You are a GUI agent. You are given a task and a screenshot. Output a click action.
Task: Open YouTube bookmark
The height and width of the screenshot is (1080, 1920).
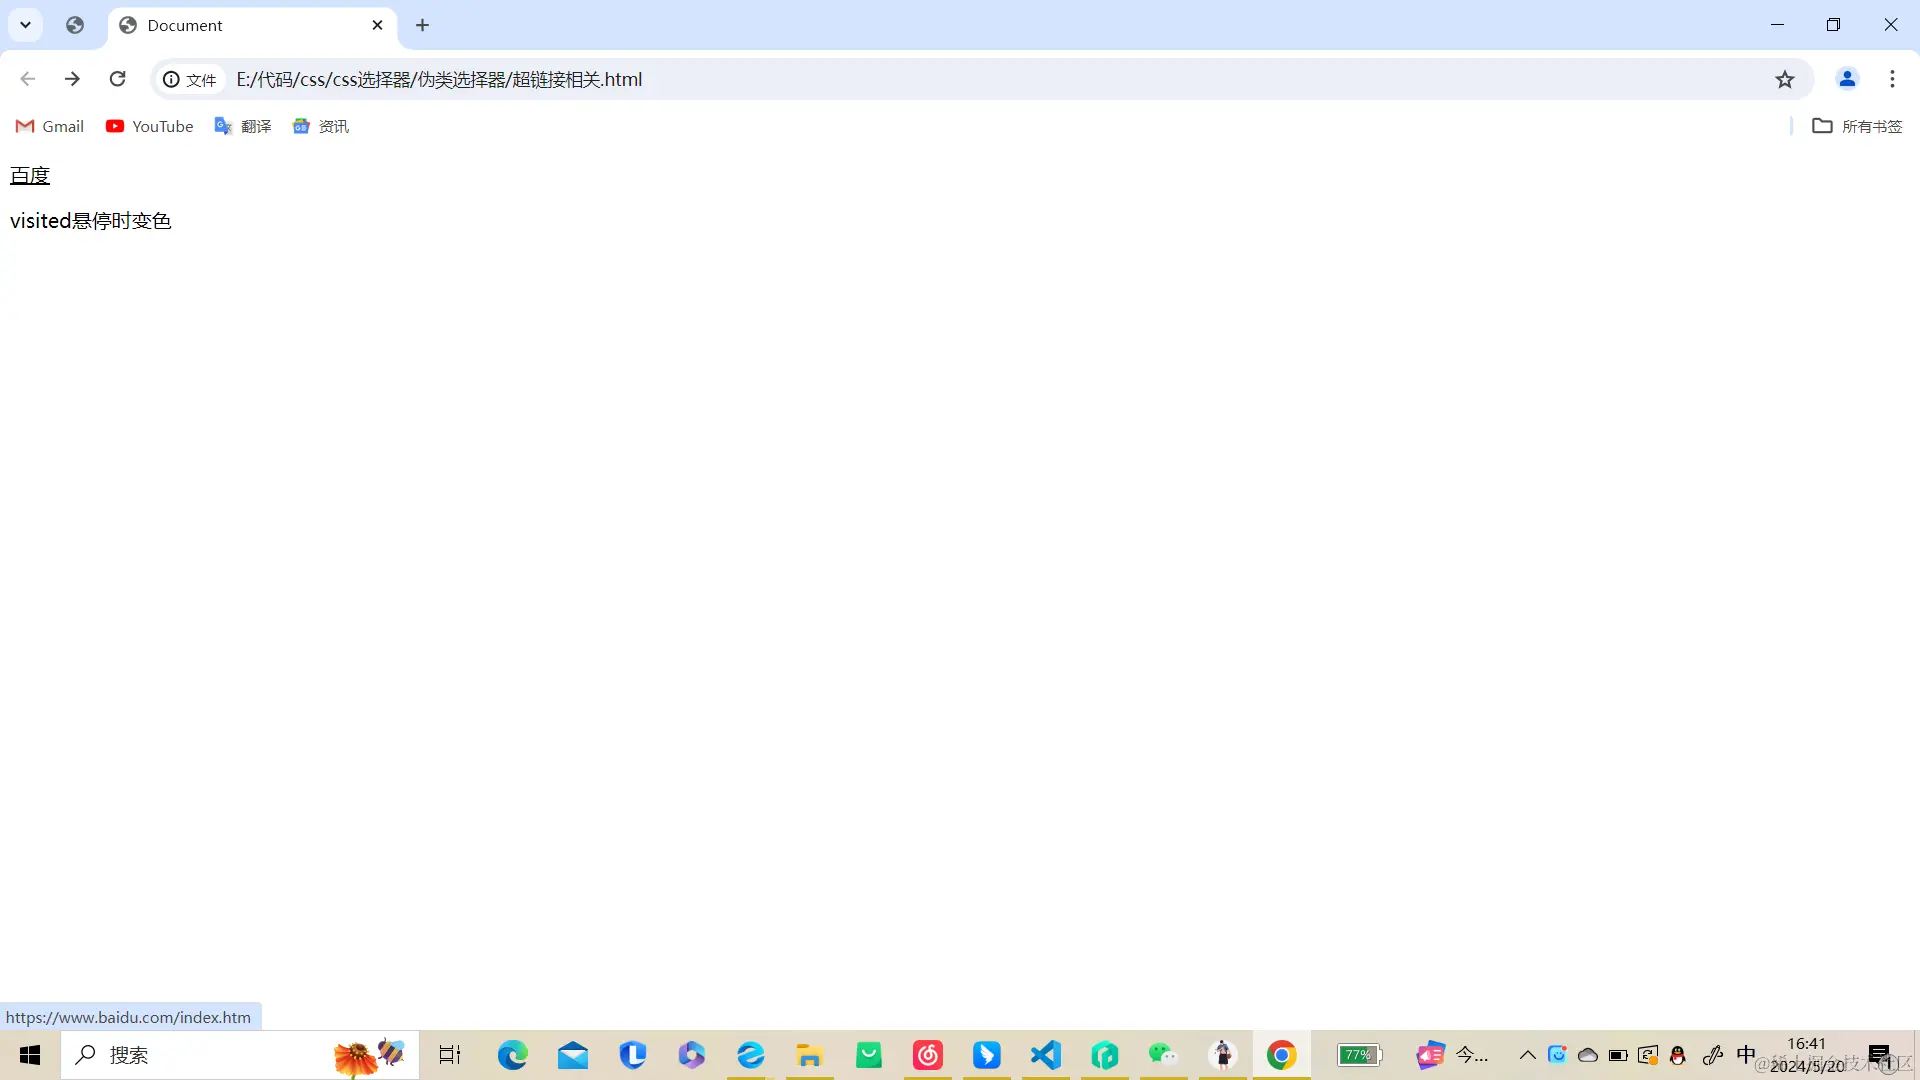150,126
